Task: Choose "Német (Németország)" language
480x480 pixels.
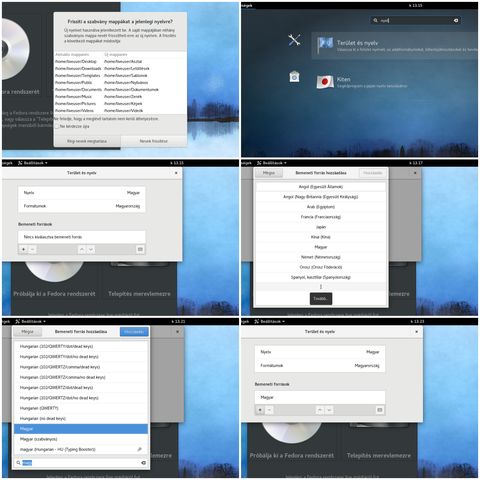Action: point(320,257)
